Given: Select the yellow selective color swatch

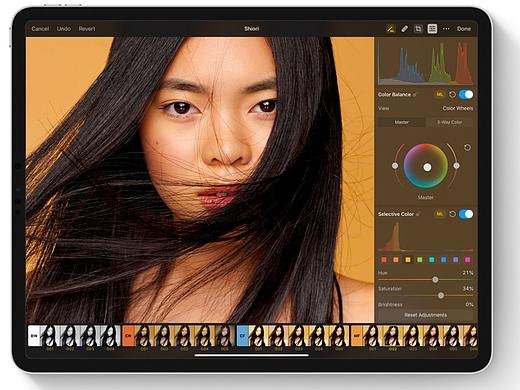Looking at the screenshot, I should tap(408, 260).
